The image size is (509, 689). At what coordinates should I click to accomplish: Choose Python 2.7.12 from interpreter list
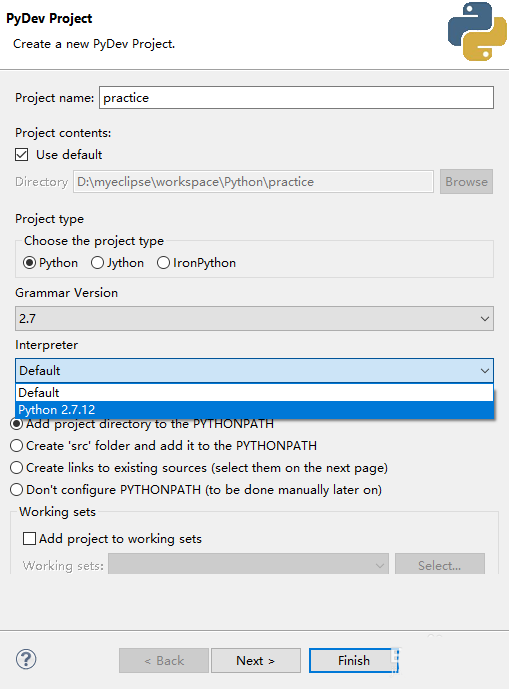(254, 410)
